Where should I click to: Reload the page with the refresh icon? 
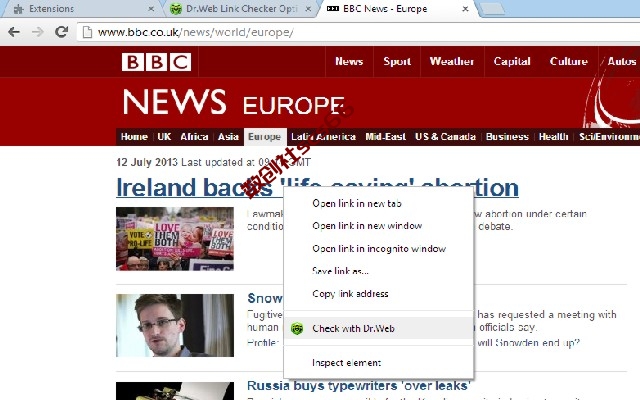(61, 32)
